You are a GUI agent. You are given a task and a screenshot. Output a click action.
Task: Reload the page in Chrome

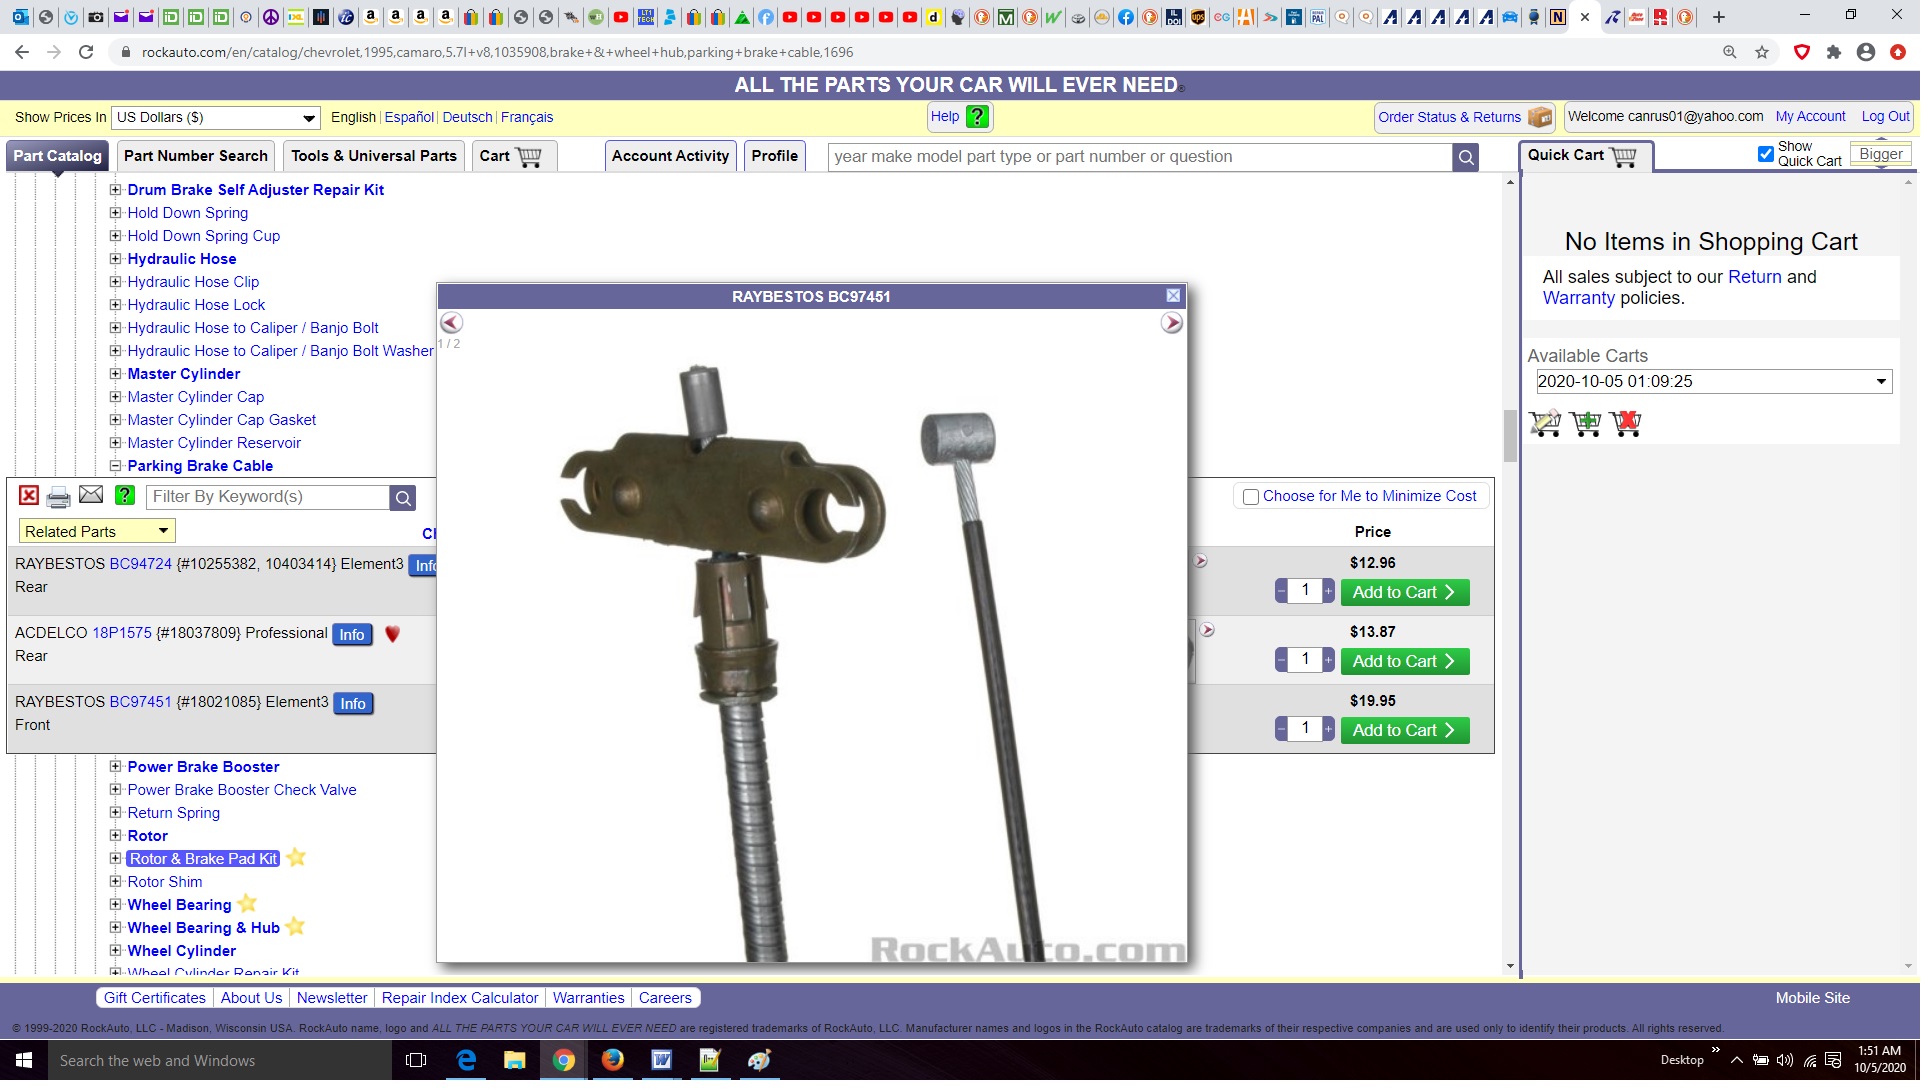[x=86, y=52]
